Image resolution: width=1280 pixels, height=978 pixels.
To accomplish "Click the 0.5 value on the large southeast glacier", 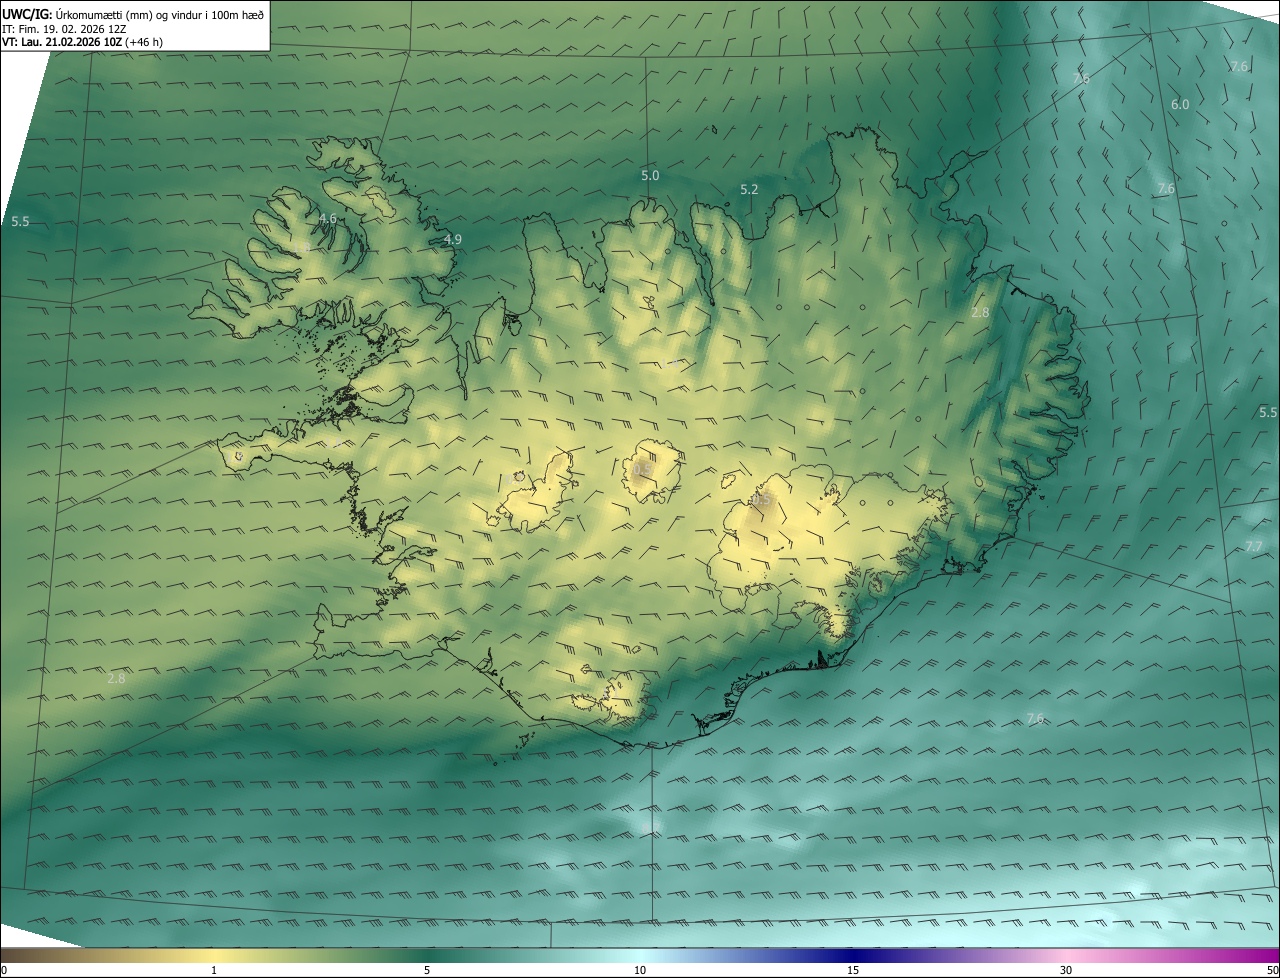I will [761, 498].
